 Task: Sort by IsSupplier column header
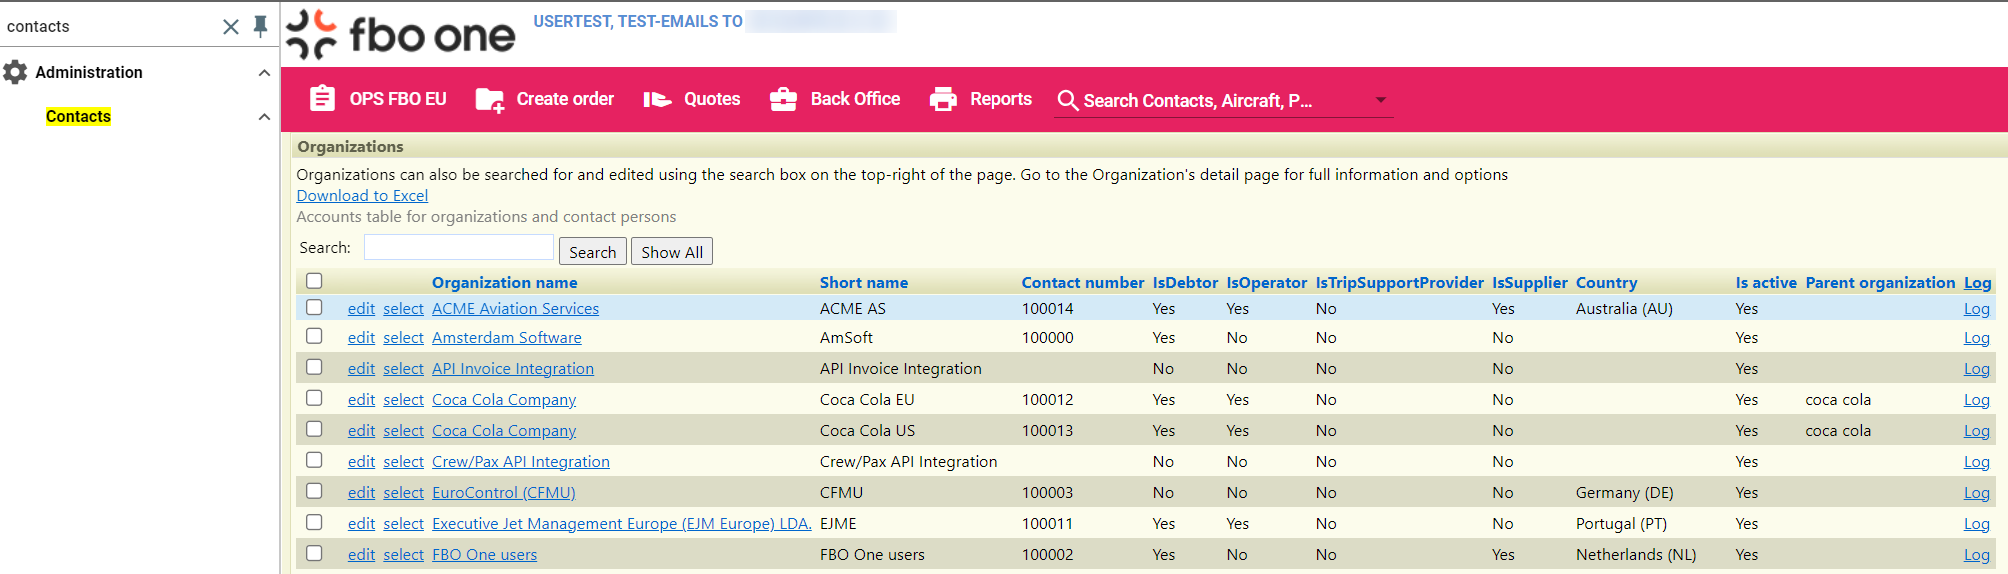tap(1530, 283)
